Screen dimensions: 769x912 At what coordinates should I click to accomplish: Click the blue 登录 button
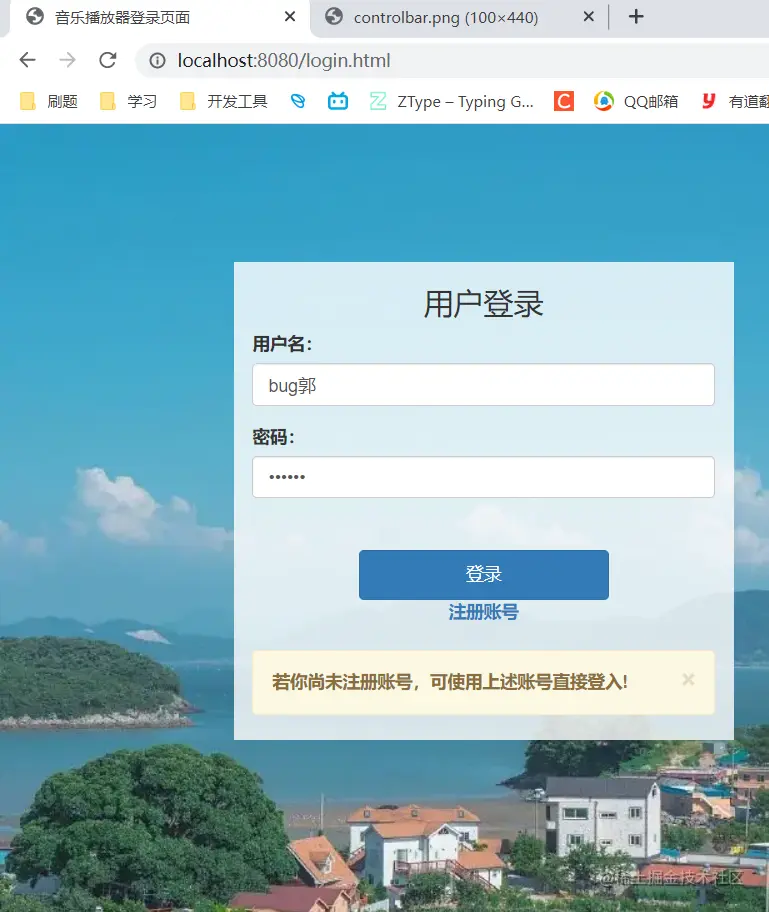(x=484, y=575)
